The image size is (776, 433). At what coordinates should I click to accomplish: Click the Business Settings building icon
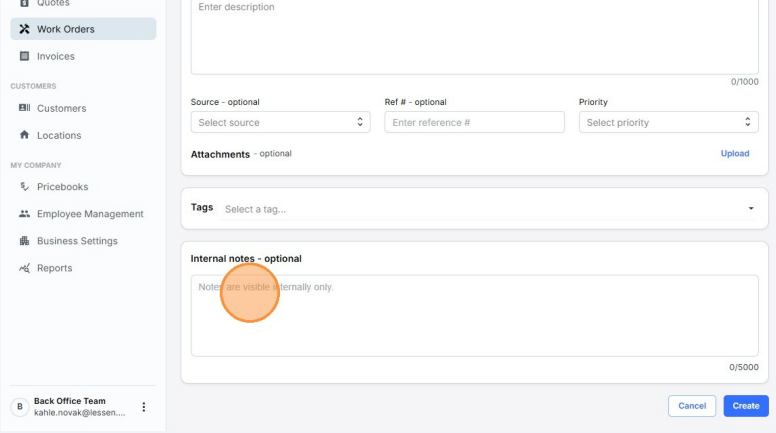tap(24, 241)
